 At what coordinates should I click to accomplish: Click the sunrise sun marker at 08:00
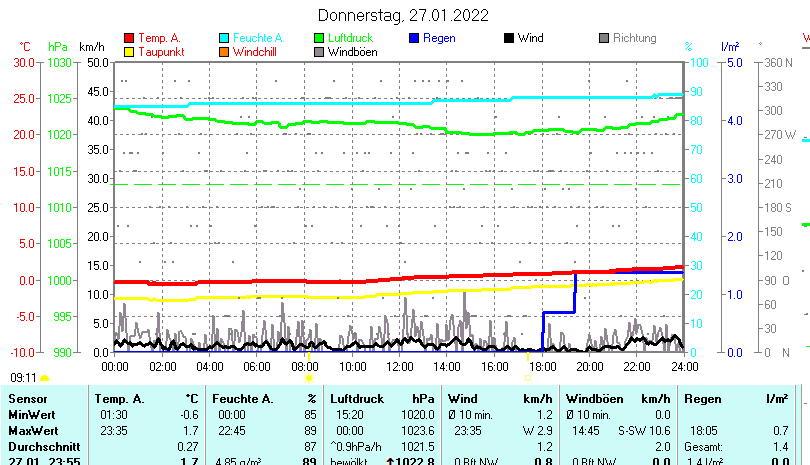point(308,378)
